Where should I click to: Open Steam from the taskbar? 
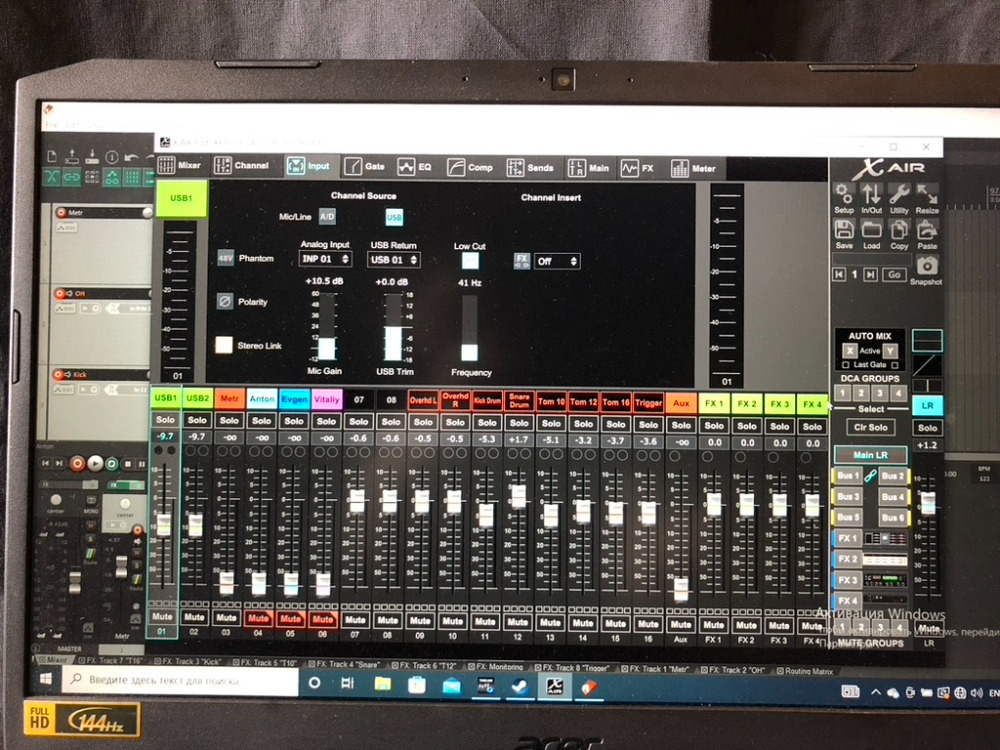pos(520,686)
